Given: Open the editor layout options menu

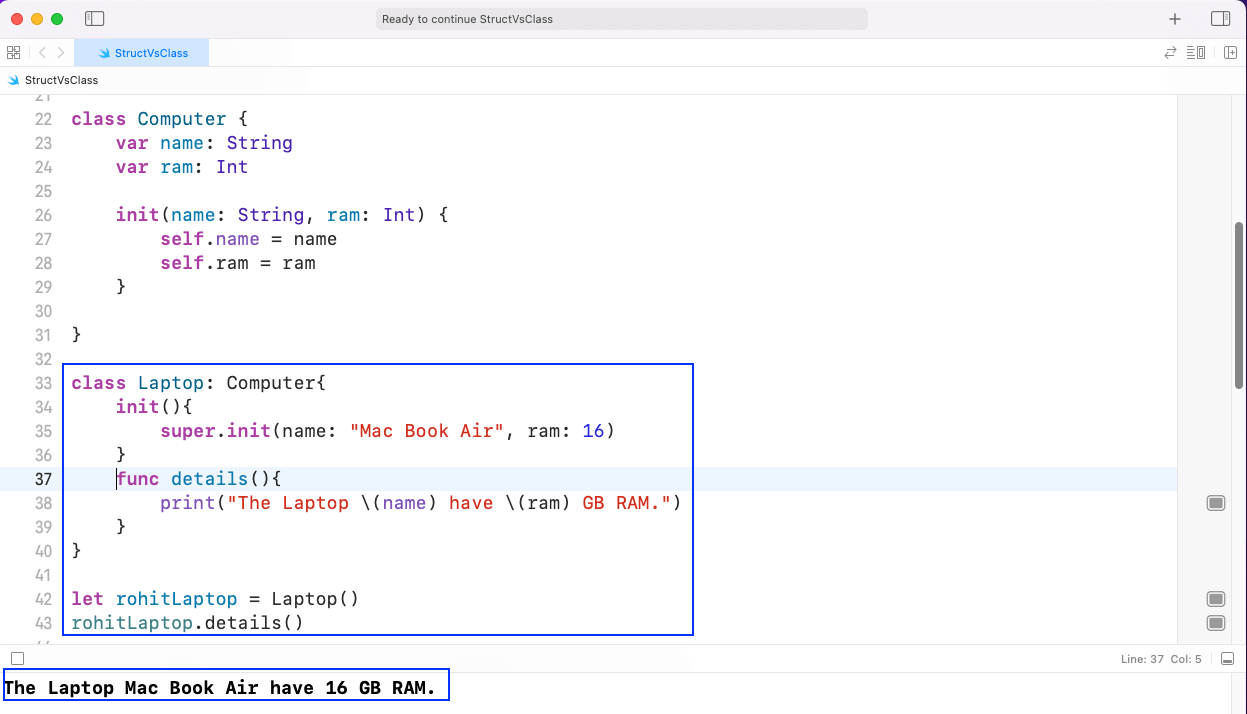Looking at the screenshot, I should 1196,53.
